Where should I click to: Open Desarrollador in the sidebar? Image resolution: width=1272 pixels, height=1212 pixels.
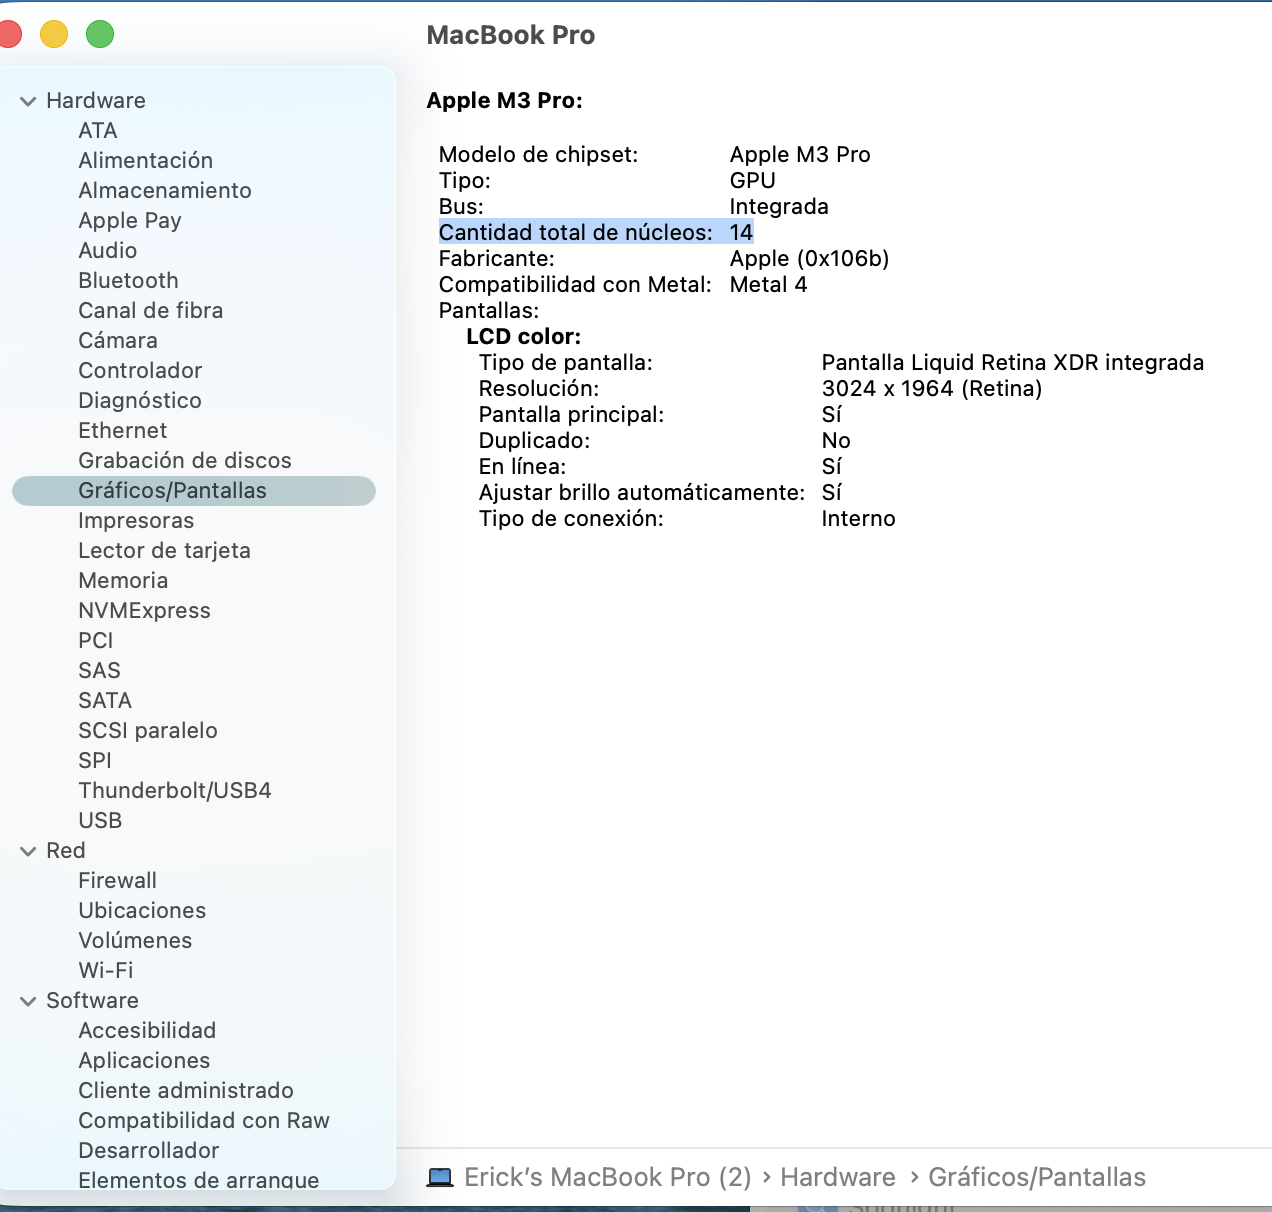149,1151
